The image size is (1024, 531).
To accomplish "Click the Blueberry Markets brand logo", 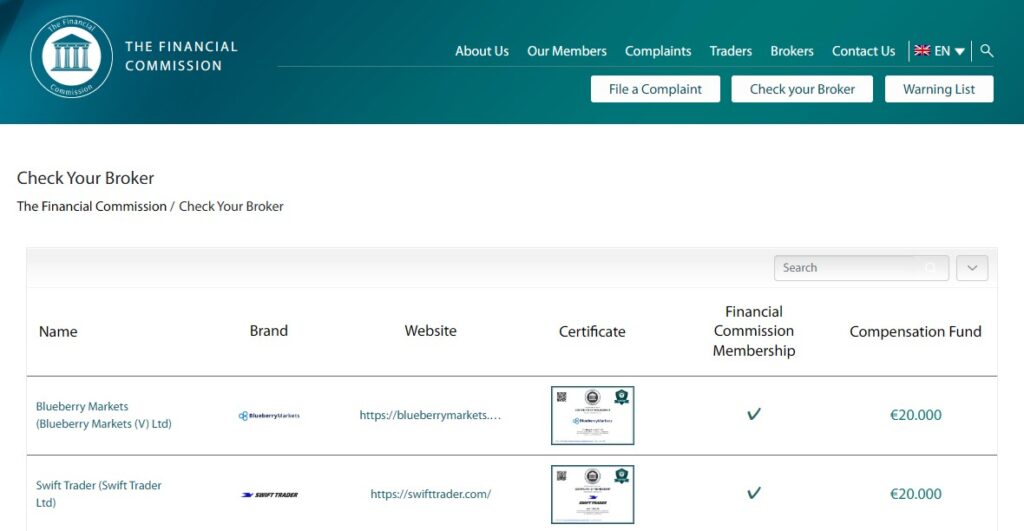I will [269, 415].
